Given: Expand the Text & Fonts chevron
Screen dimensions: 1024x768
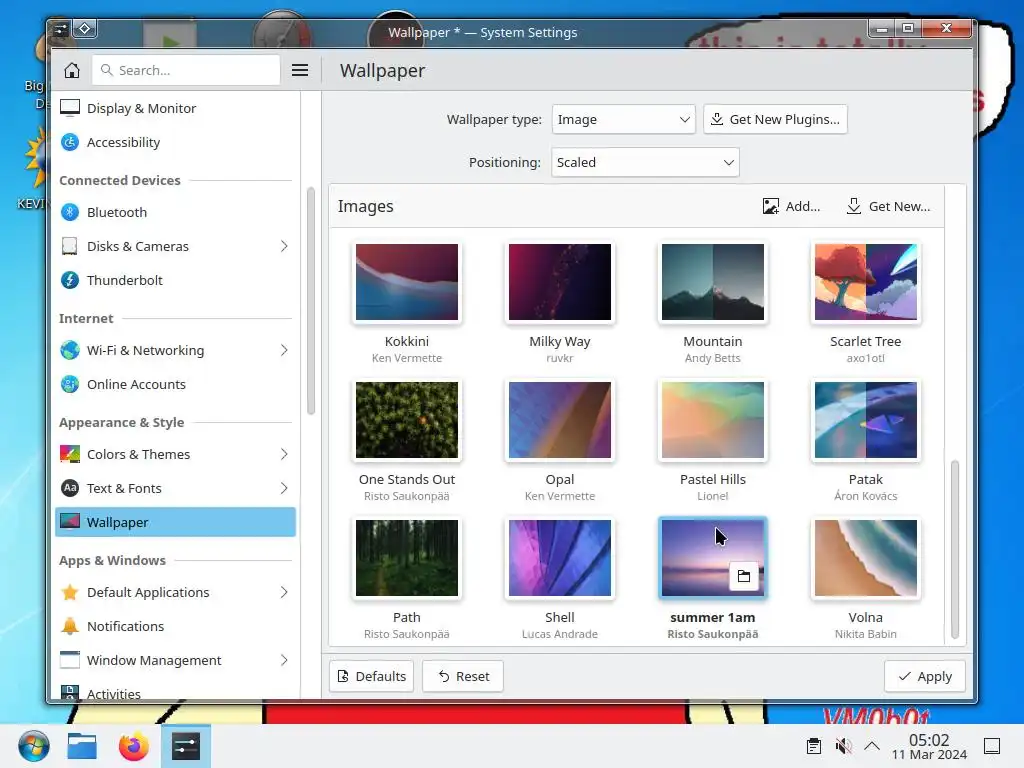Looking at the screenshot, I should [284, 488].
